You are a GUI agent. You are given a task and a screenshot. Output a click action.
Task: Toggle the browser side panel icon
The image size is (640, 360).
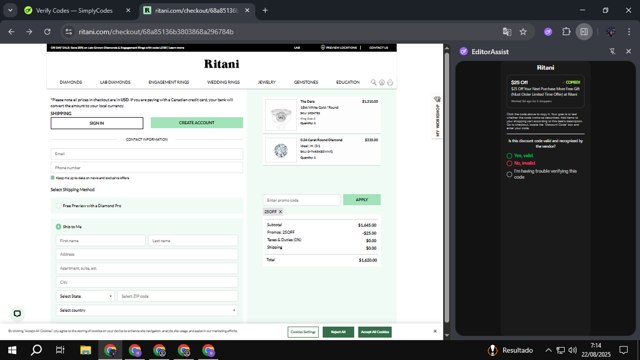click(584, 32)
